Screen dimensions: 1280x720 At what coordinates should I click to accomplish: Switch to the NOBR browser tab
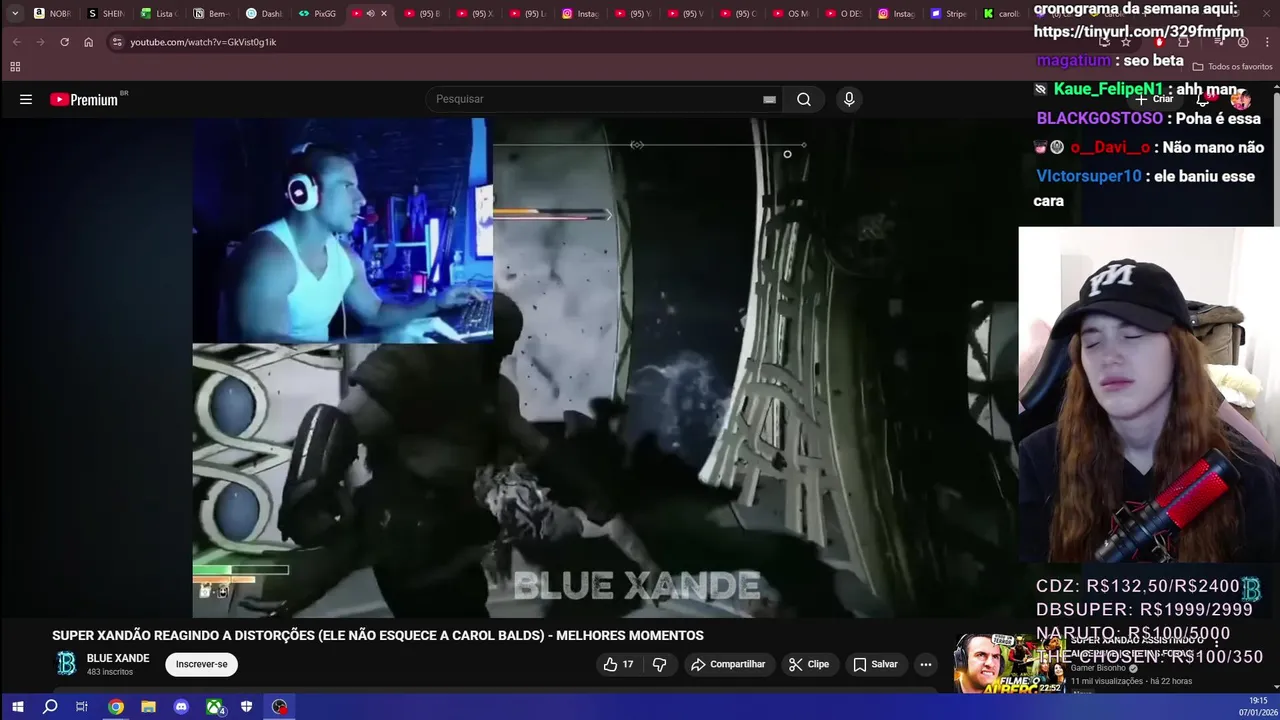(x=52, y=14)
